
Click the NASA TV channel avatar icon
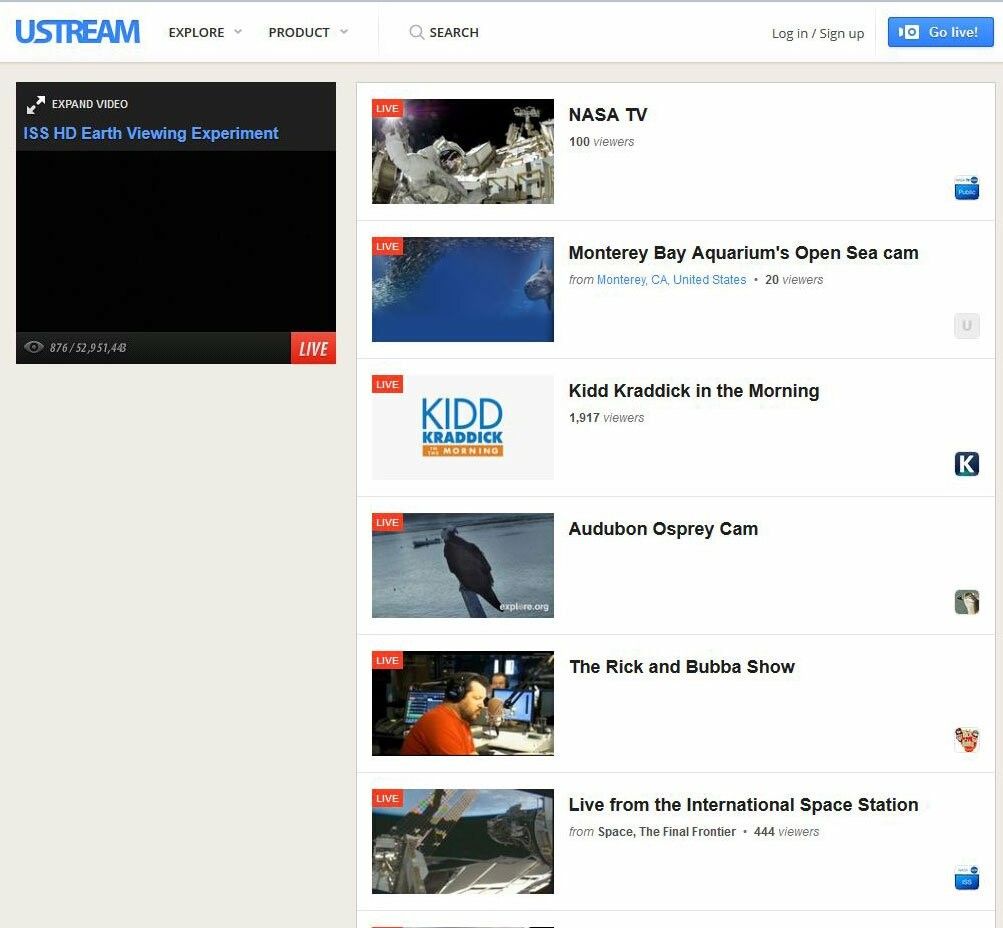pos(966,187)
